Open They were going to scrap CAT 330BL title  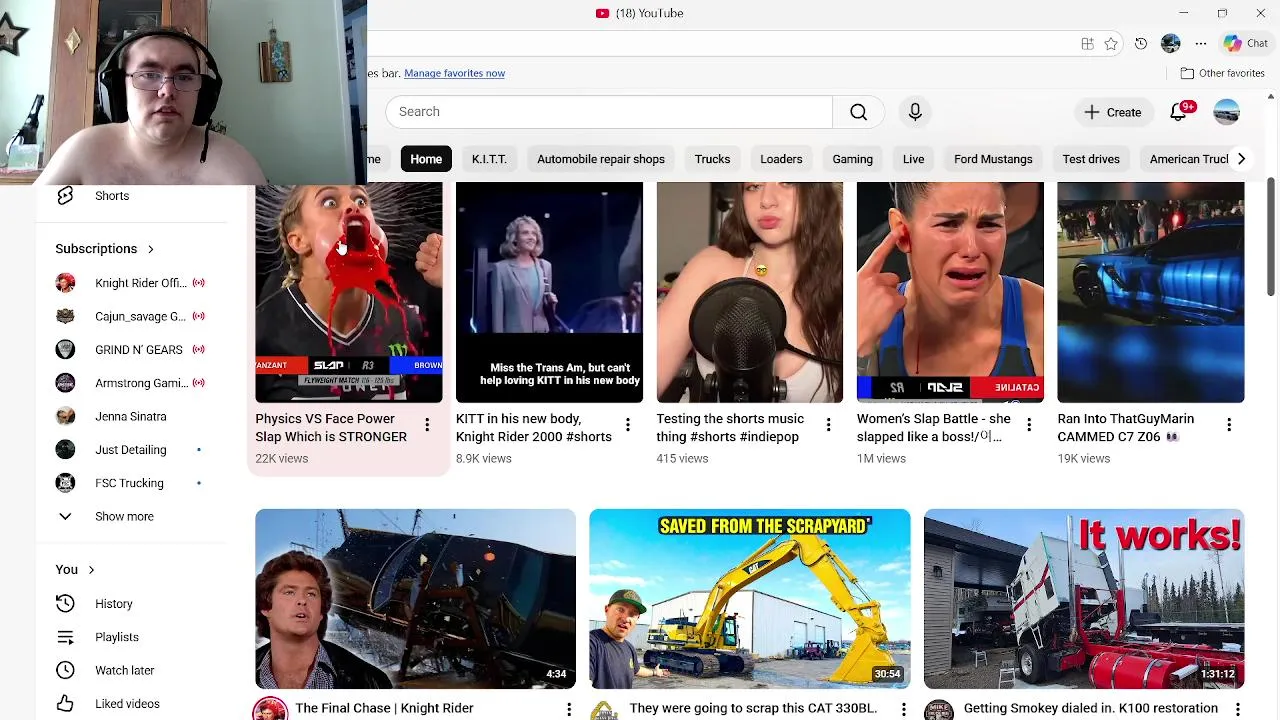coord(753,708)
